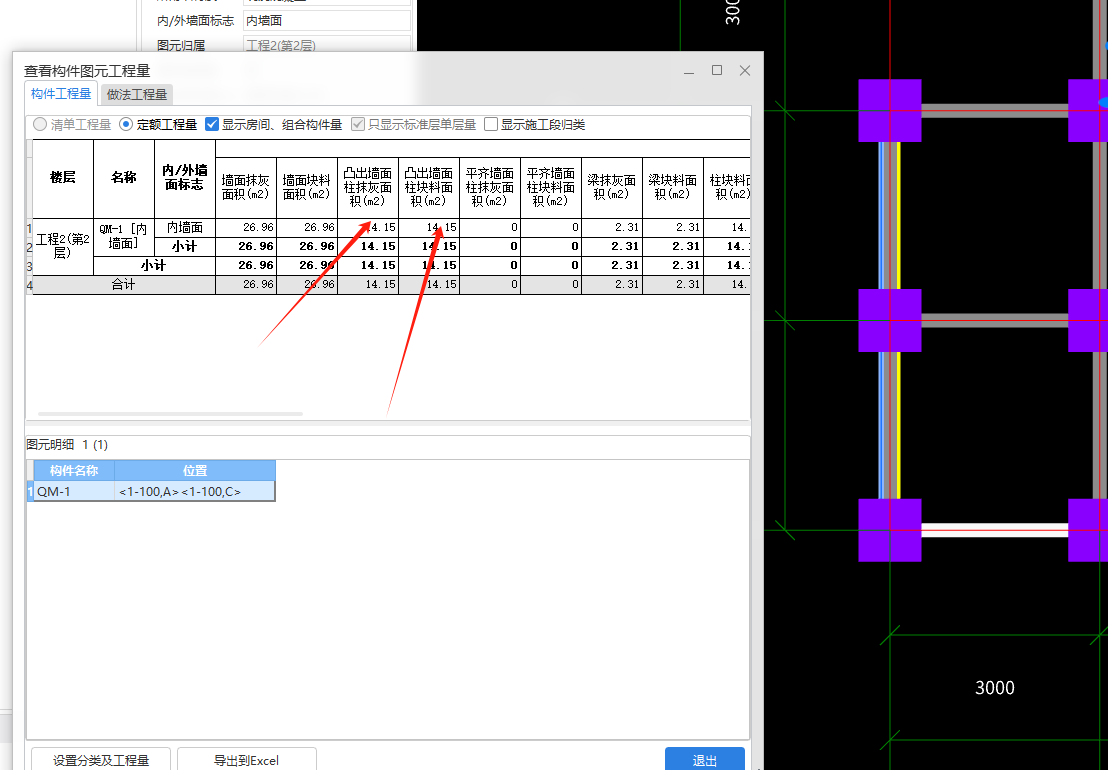
Task: Select the 工程2(第2层) floor cell
Action: pos(63,247)
